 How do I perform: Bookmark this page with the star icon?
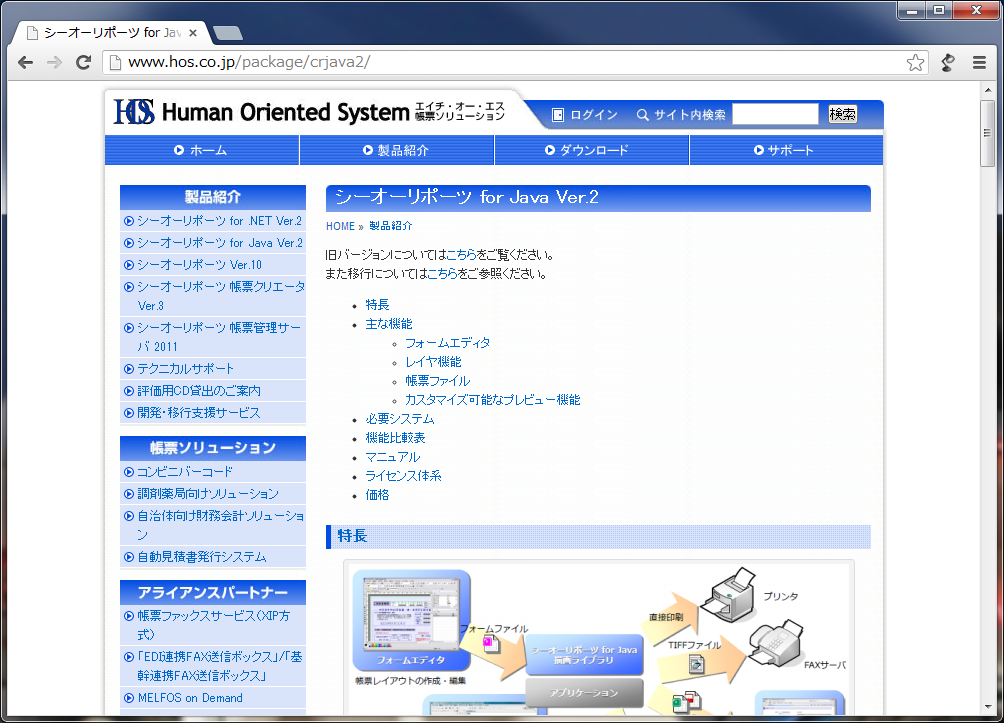[915, 62]
